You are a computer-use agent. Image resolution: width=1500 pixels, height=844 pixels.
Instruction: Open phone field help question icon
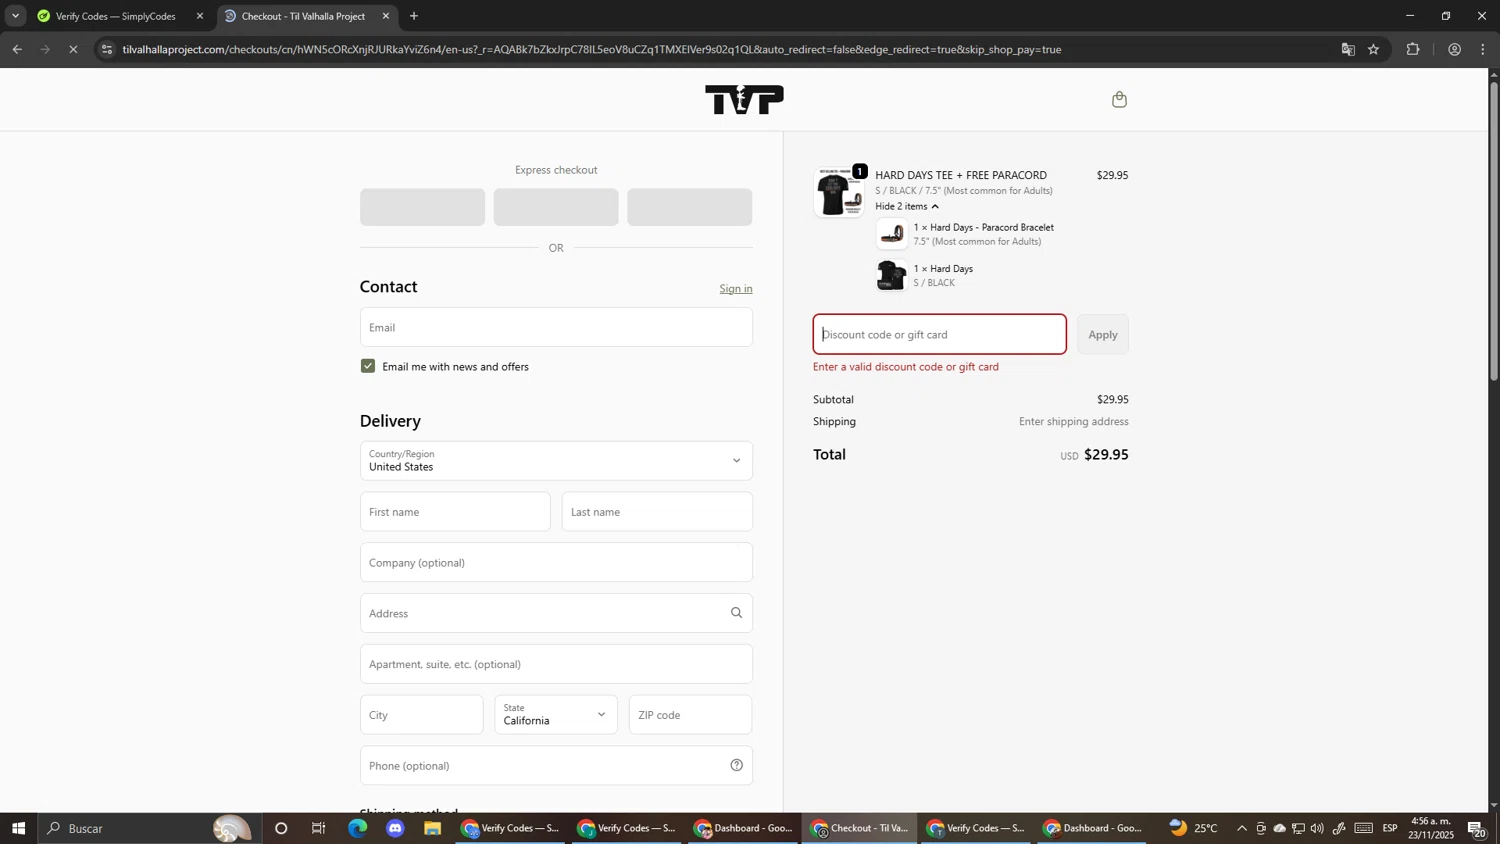(x=736, y=765)
